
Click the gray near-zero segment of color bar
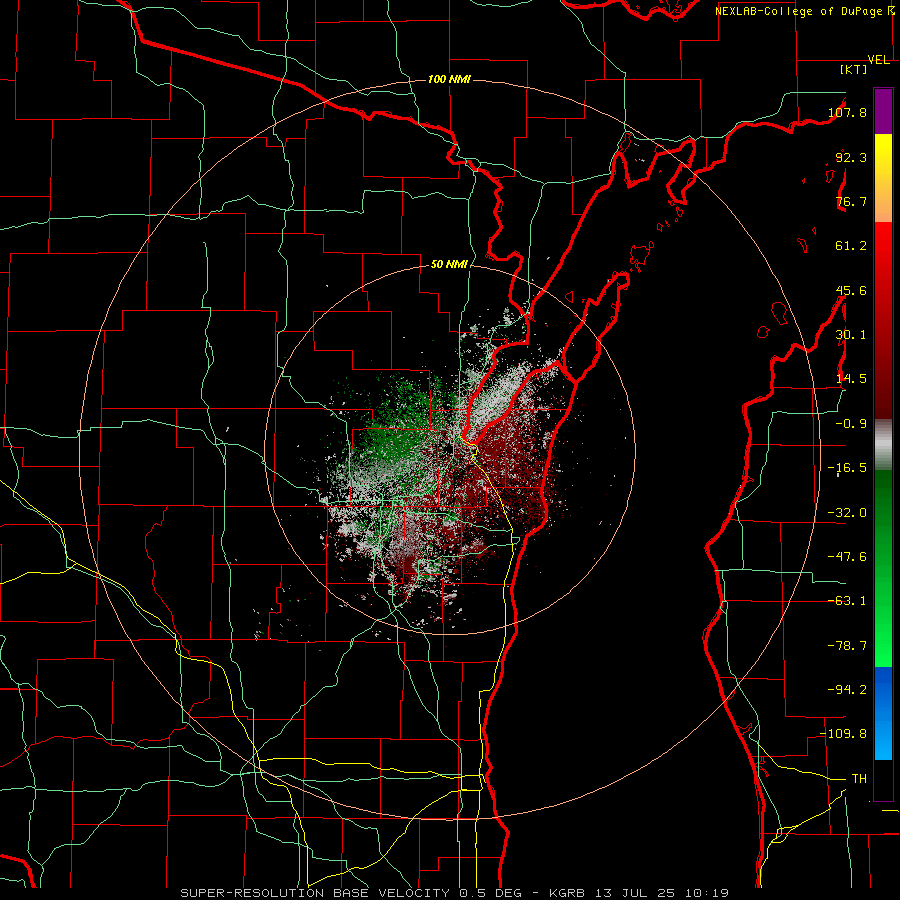pyautogui.click(x=883, y=445)
